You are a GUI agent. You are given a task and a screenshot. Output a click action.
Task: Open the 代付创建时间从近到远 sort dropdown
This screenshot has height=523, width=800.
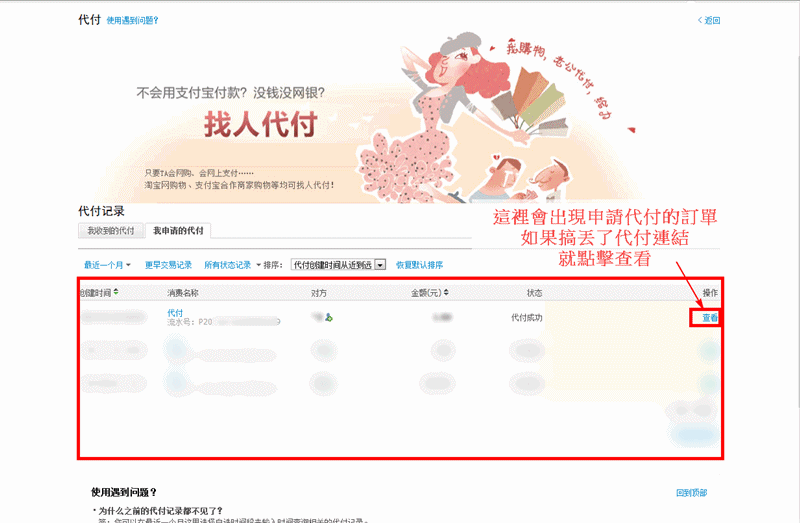pos(338,265)
